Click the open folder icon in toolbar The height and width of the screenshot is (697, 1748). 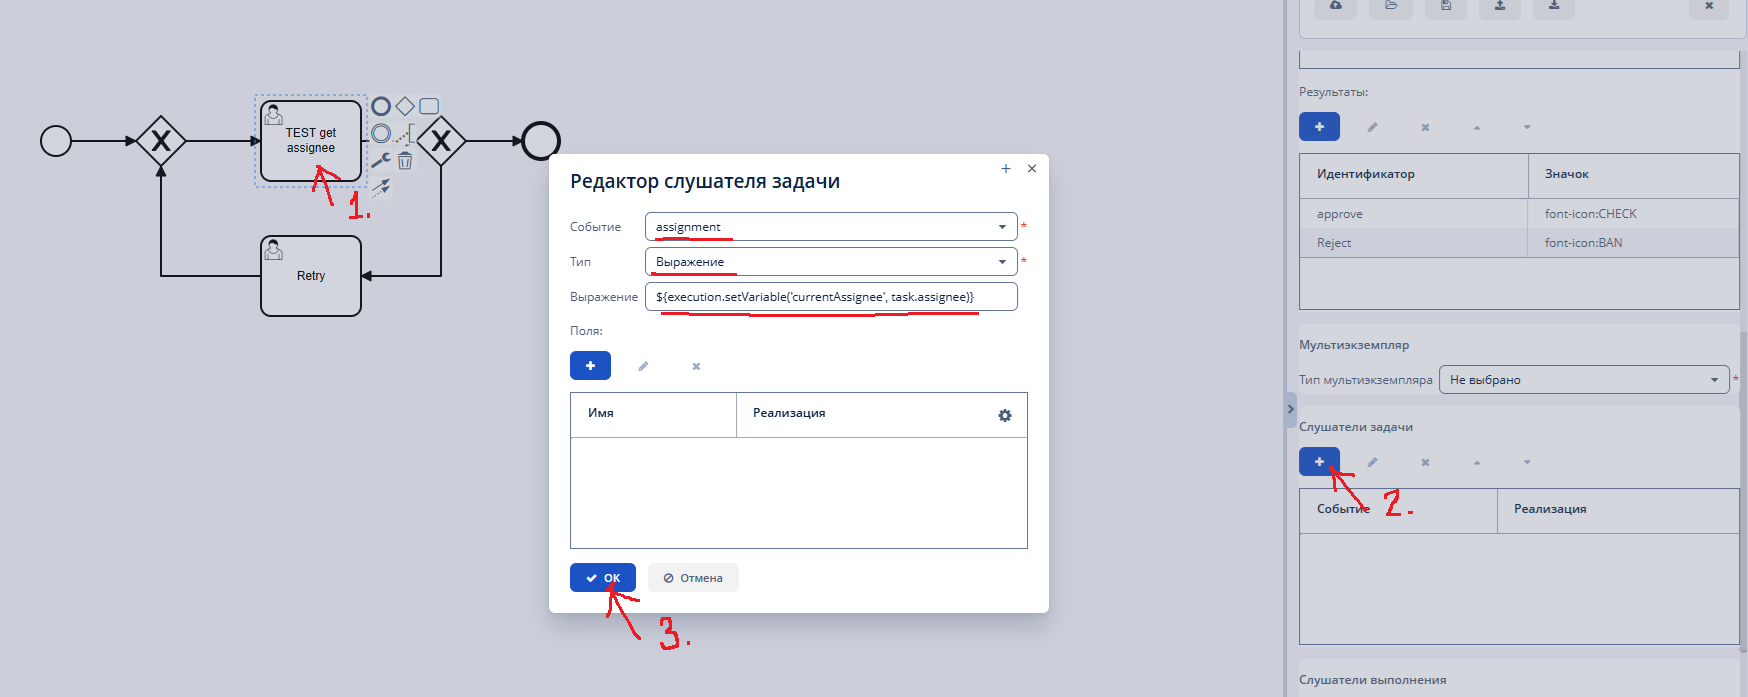click(1391, 6)
